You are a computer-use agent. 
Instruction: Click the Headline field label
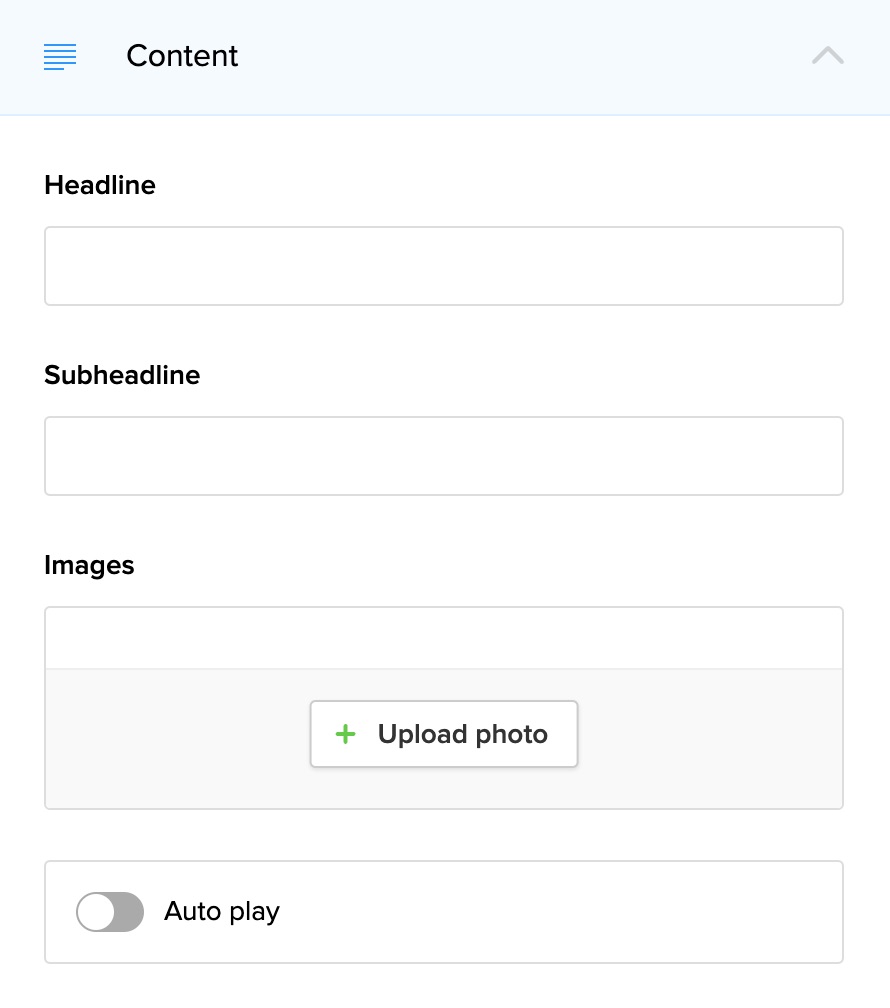tap(100, 185)
